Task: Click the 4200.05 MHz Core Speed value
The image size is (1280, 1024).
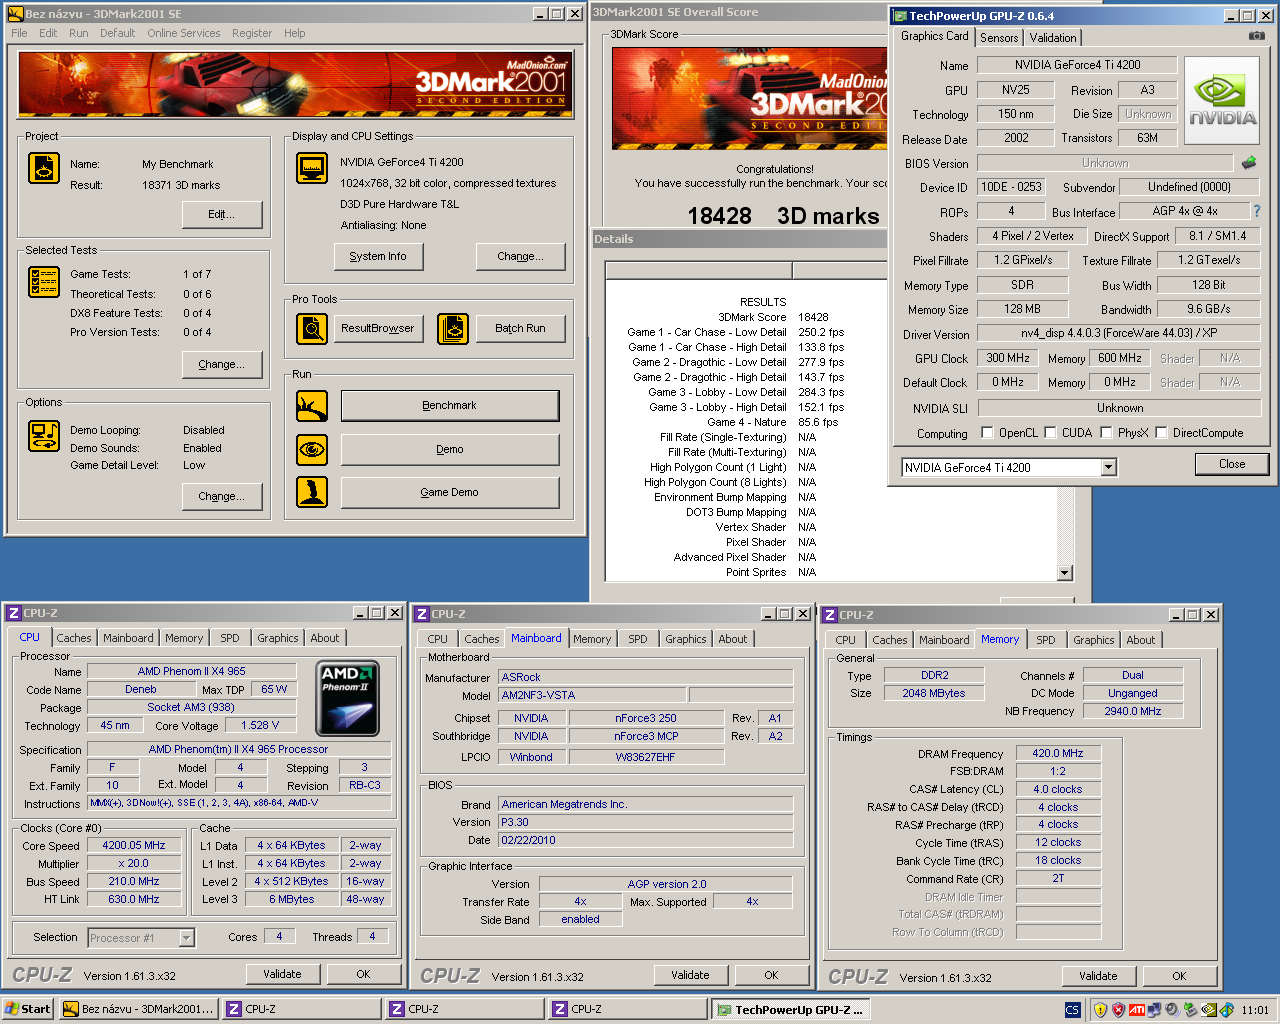Action: (134, 845)
